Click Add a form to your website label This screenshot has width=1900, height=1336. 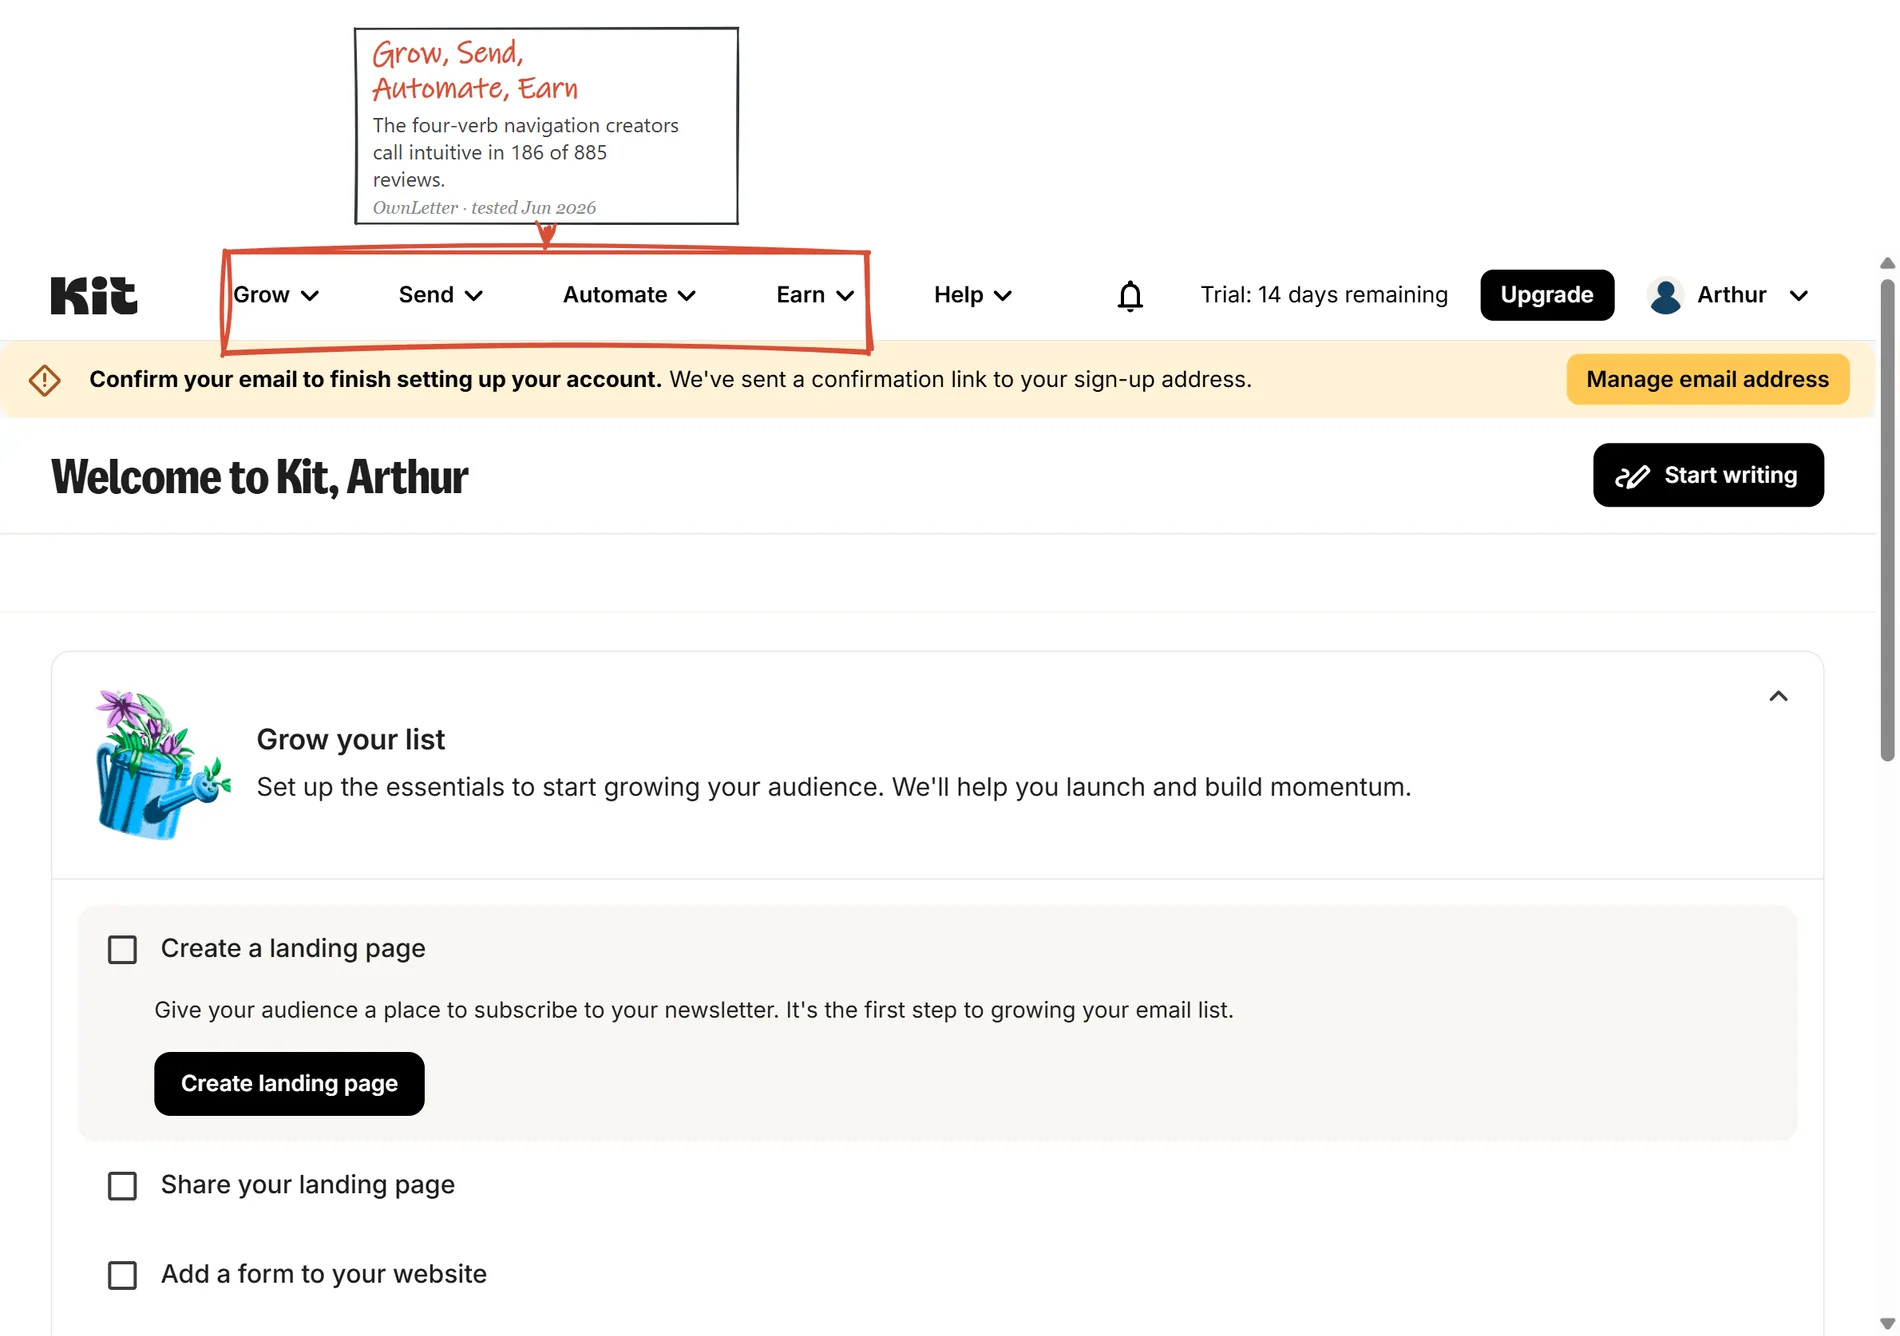pyautogui.click(x=324, y=1274)
